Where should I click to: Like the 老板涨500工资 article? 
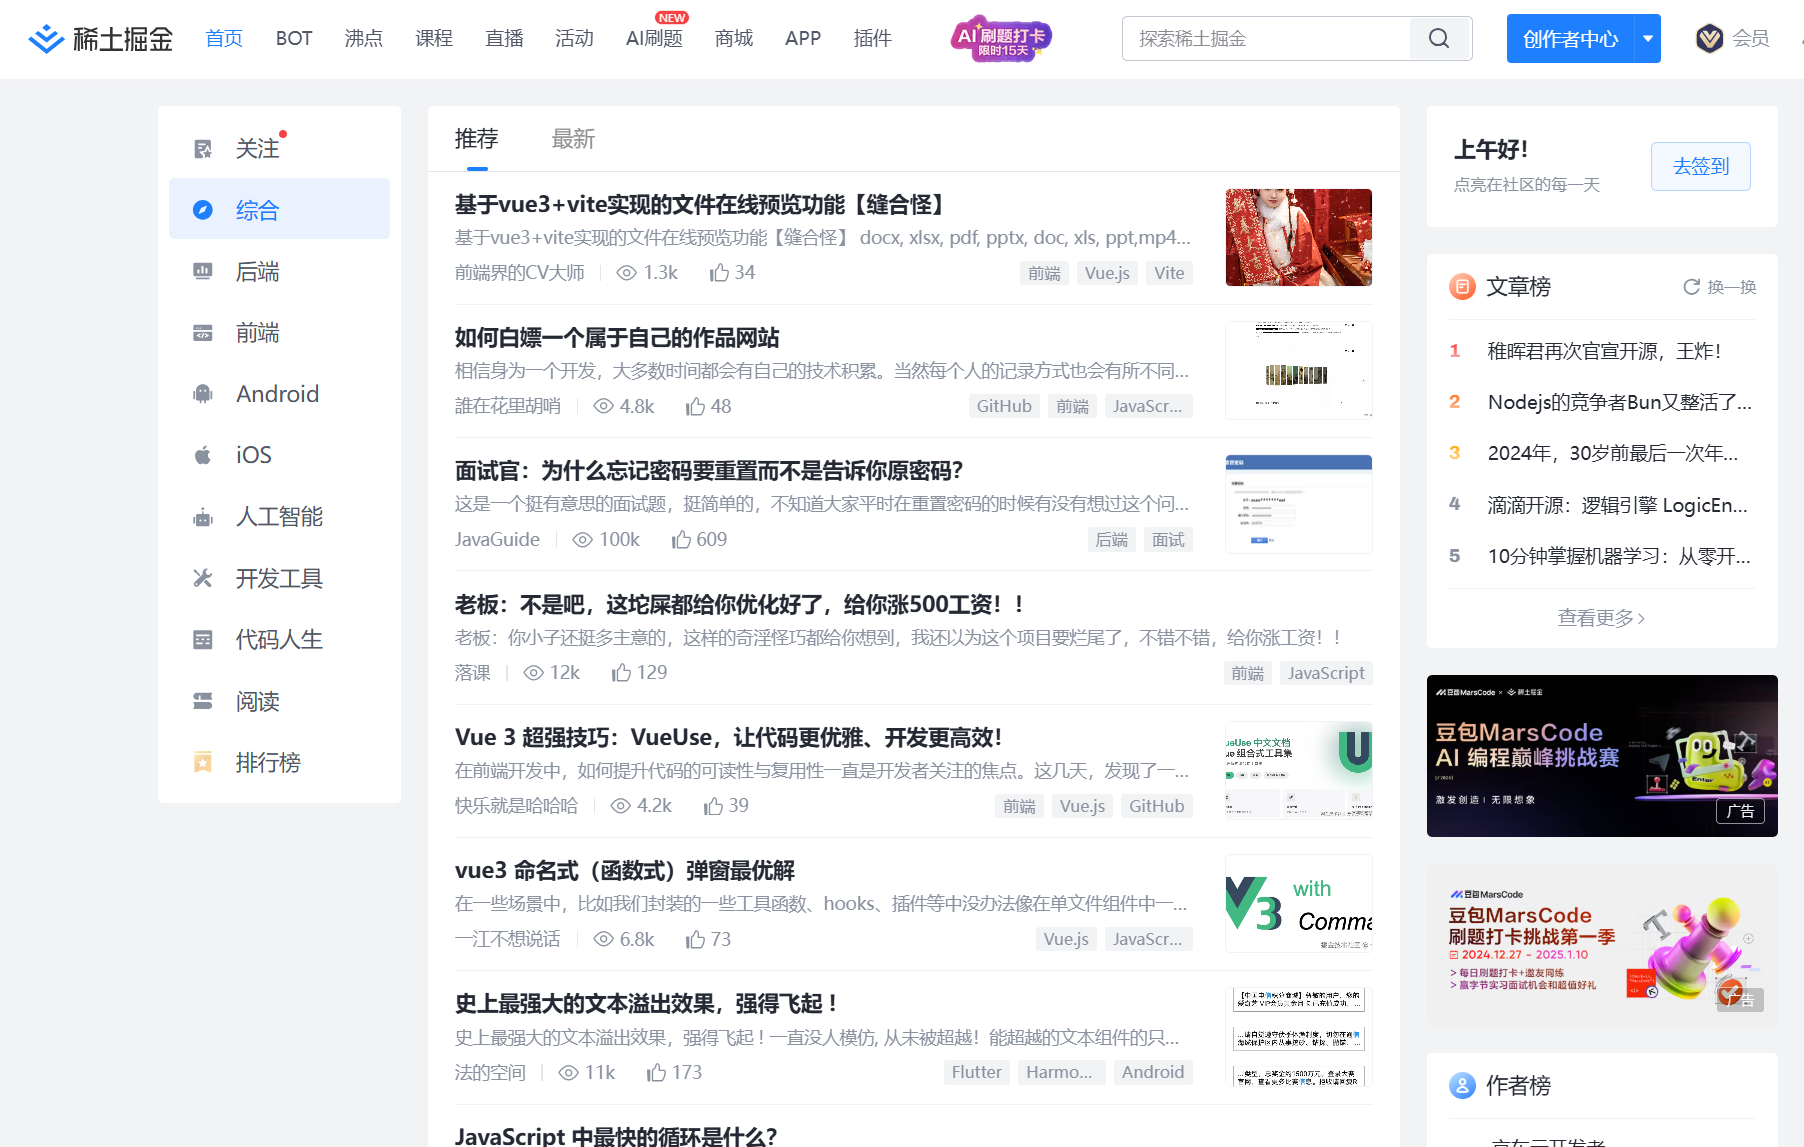pos(622,673)
